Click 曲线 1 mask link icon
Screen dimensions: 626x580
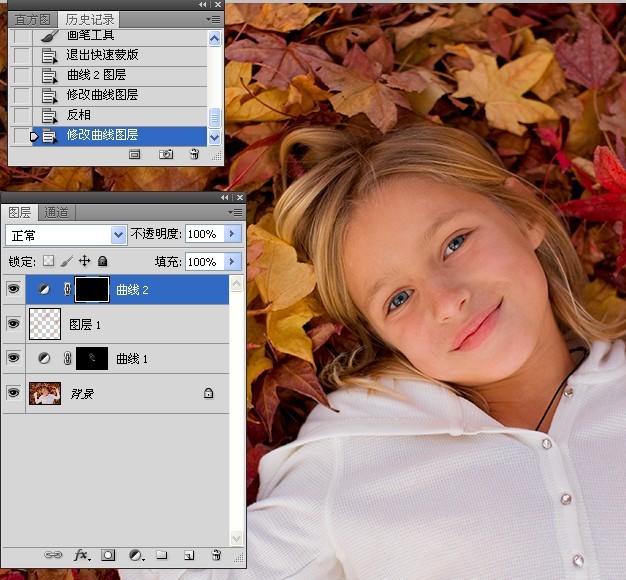pyautogui.click(x=67, y=358)
